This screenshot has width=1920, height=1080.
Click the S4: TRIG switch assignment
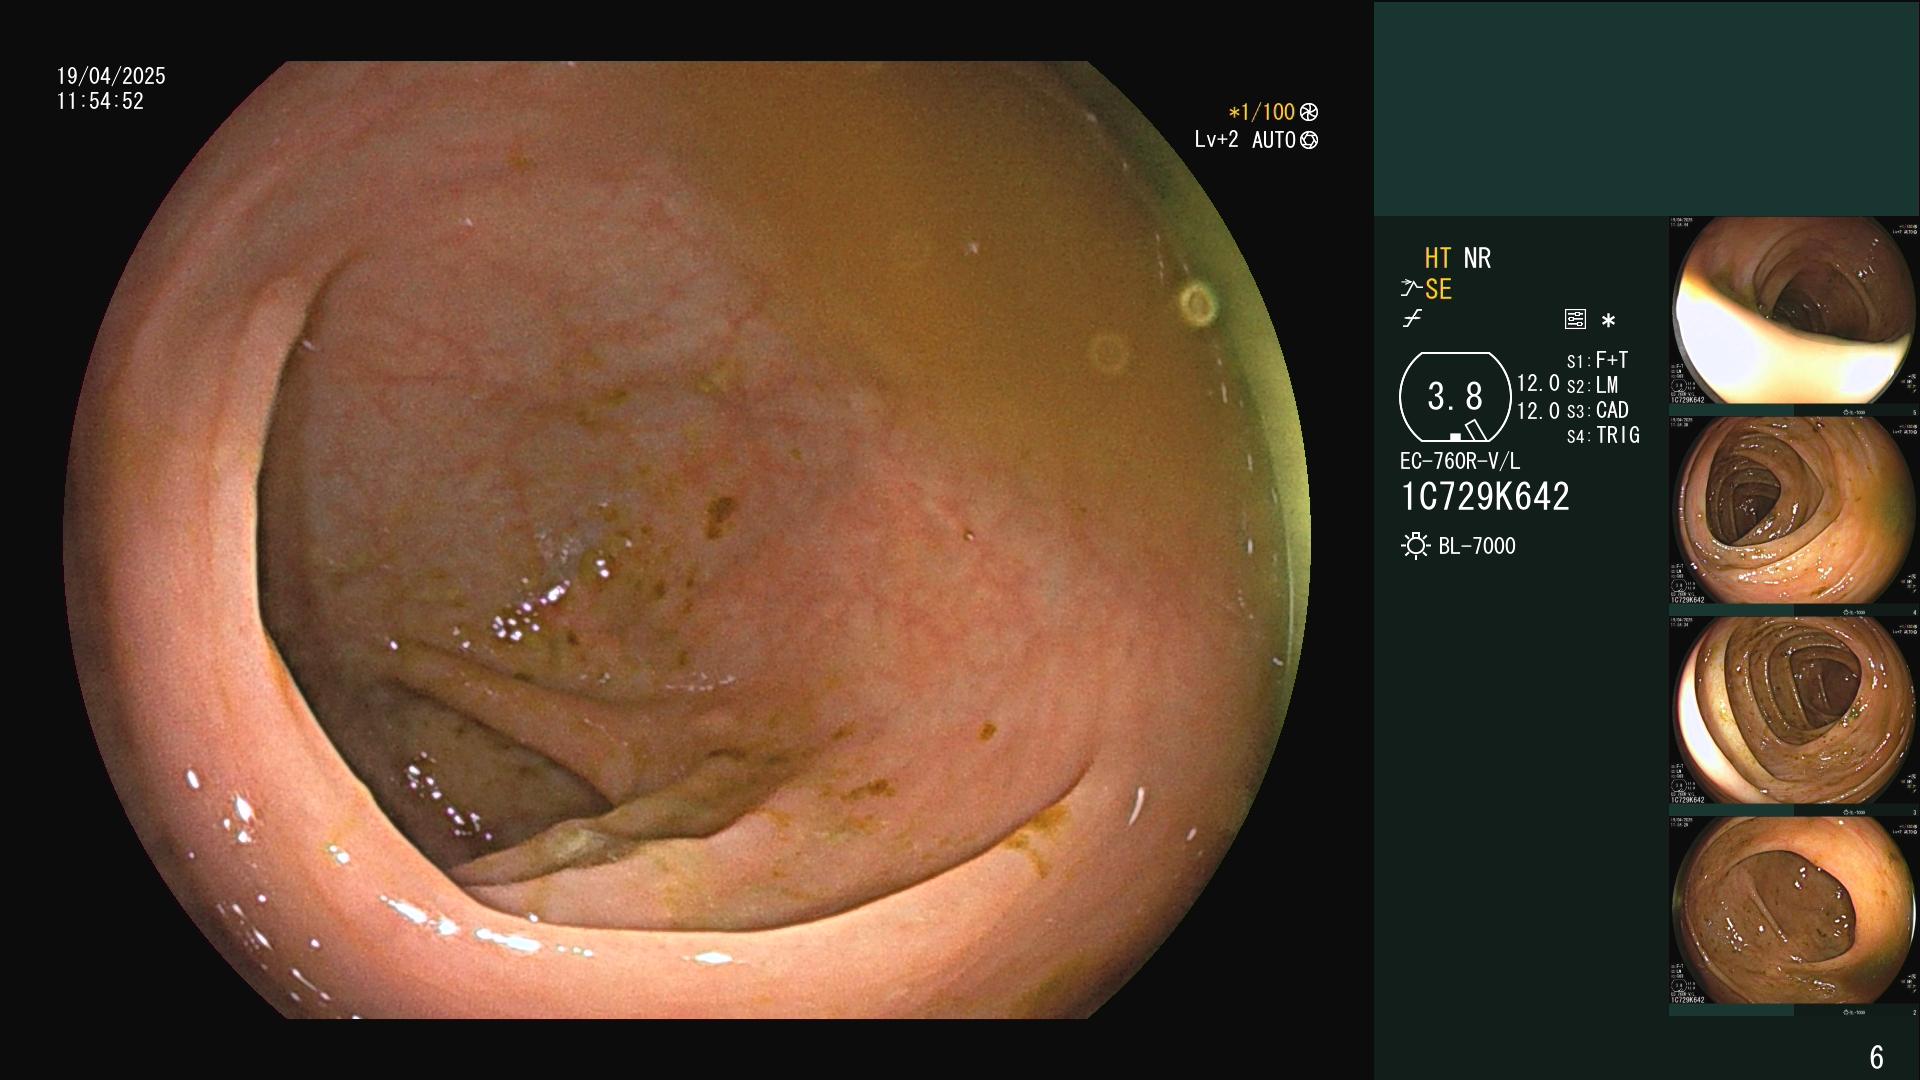click(1603, 435)
